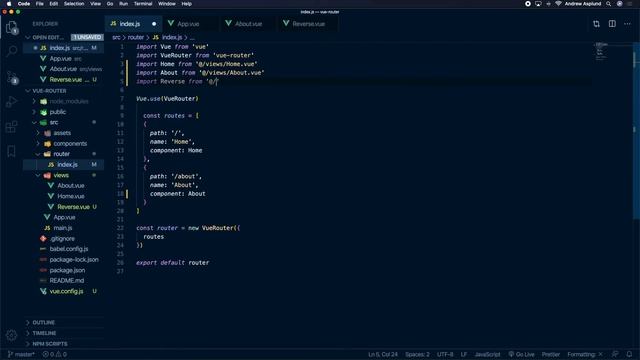Switch to the Reverse.vue editor tab

(x=308, y=24)
